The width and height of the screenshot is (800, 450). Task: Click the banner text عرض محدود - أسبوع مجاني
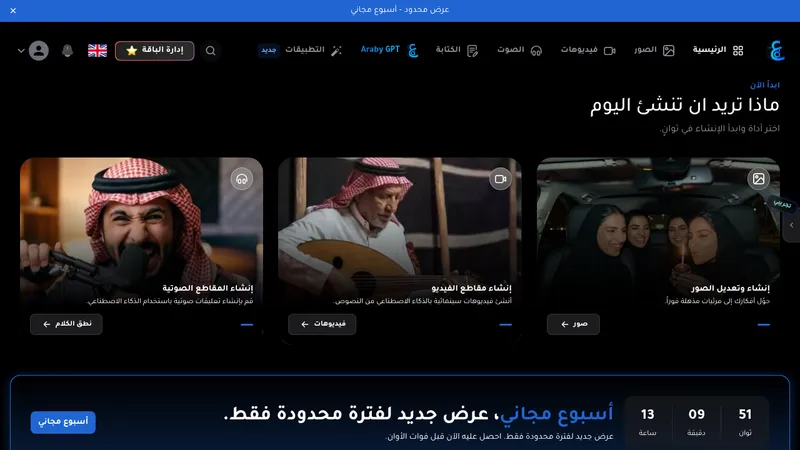pyautogui.click(x=400, y=10)
